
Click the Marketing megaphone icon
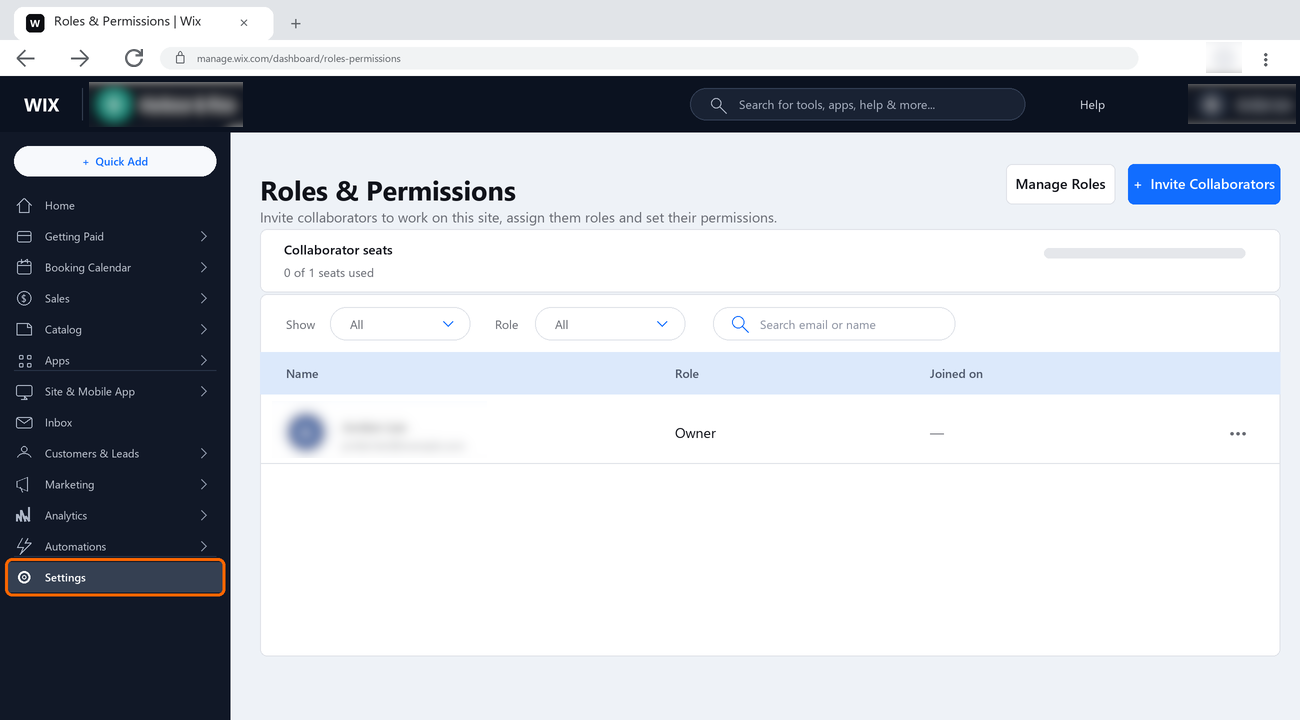pos(25,485)
